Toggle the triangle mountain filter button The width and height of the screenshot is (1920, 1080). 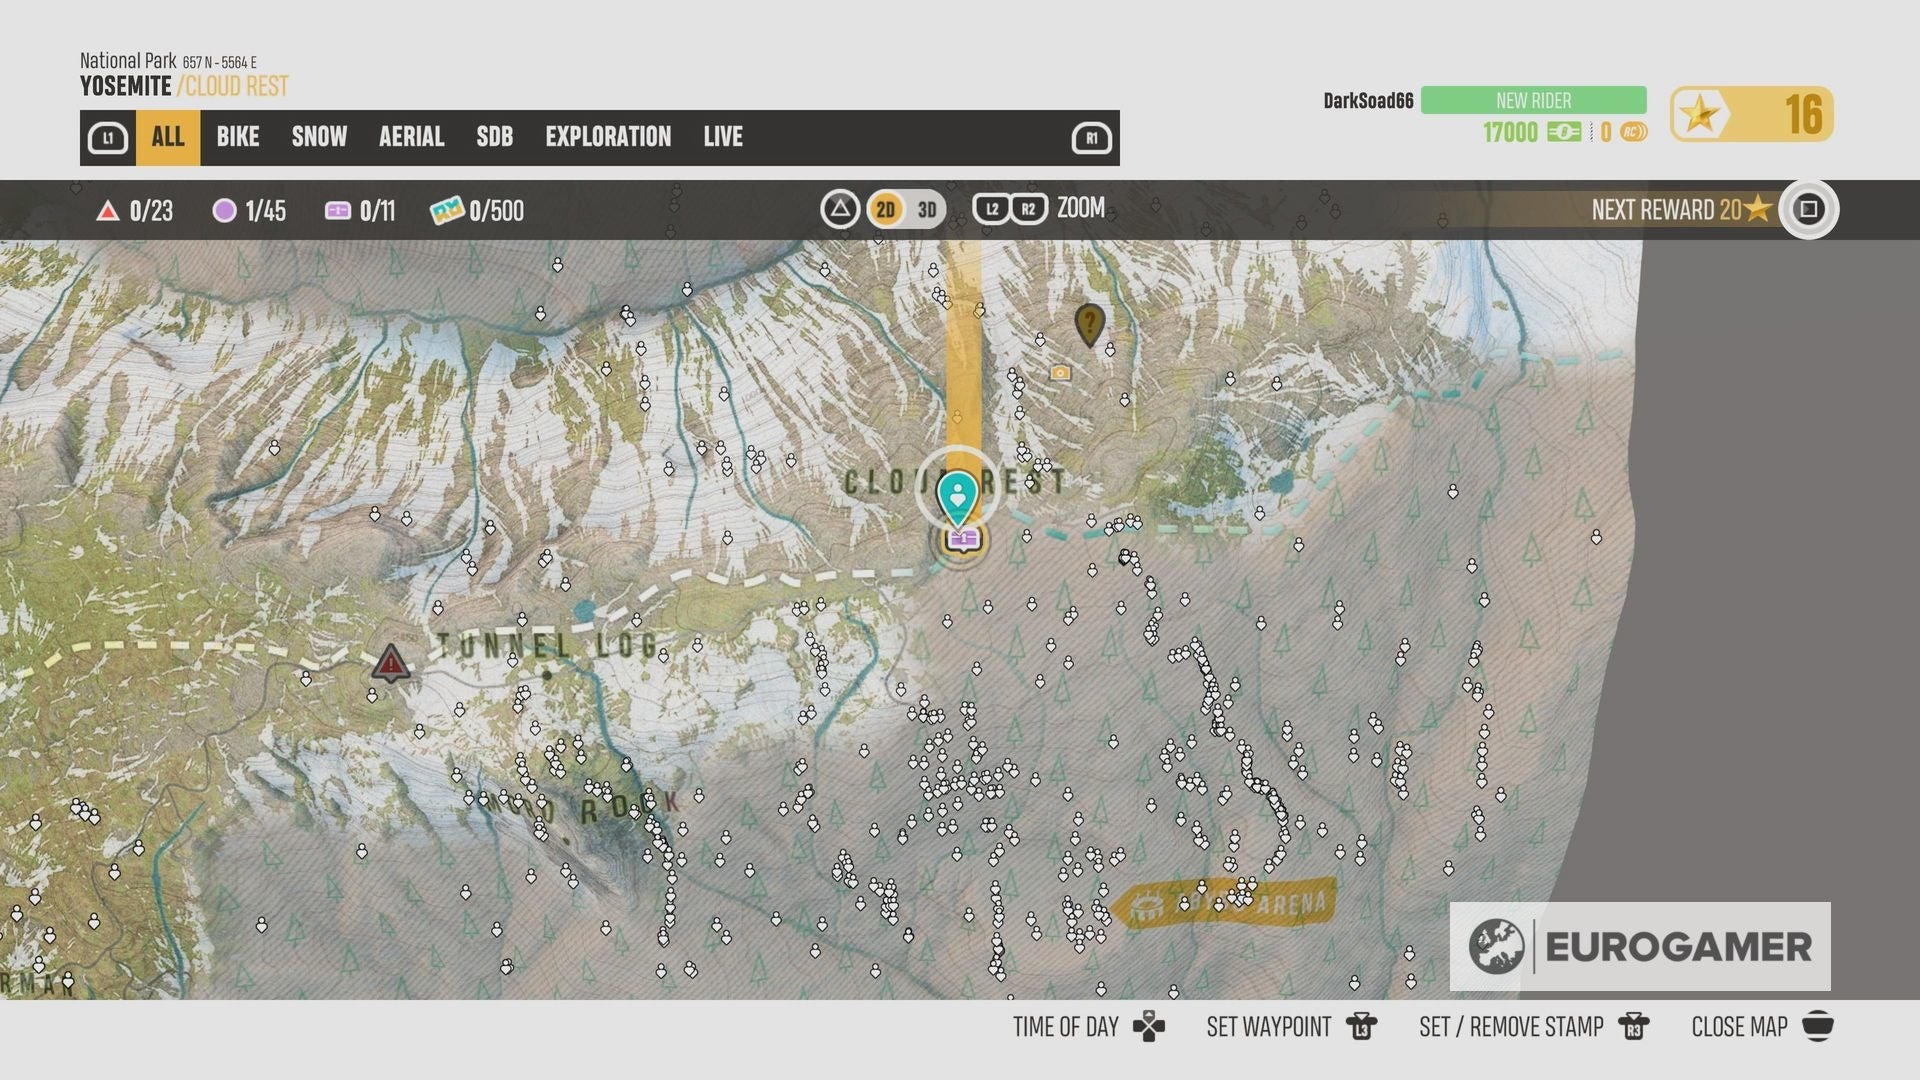click(840, 210)
